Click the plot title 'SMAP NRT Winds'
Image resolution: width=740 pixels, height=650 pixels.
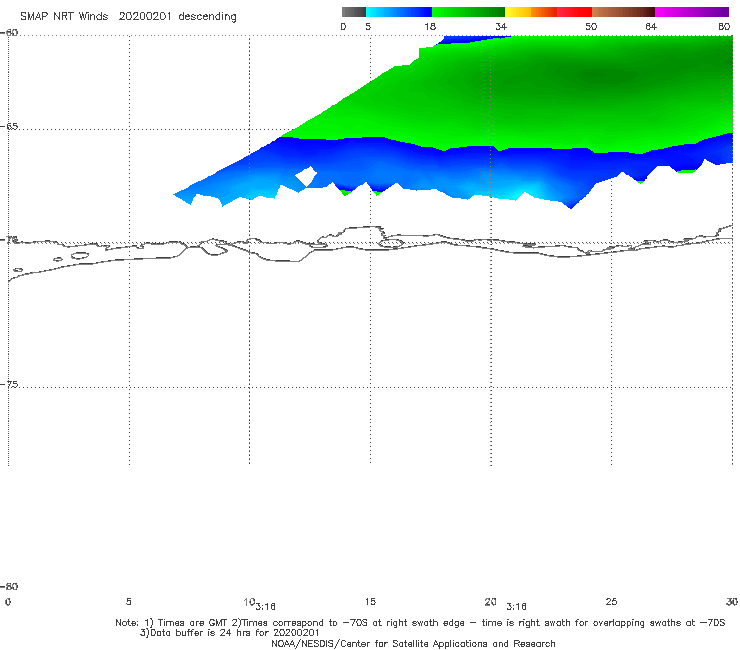[x=64, y=16]
